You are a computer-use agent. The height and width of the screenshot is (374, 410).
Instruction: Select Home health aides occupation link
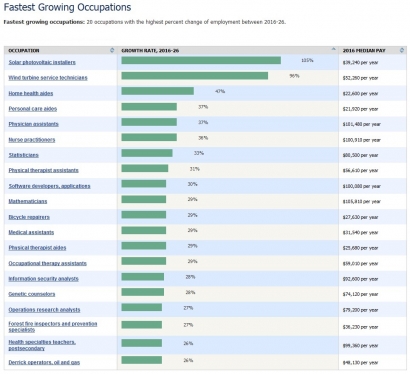31,93
